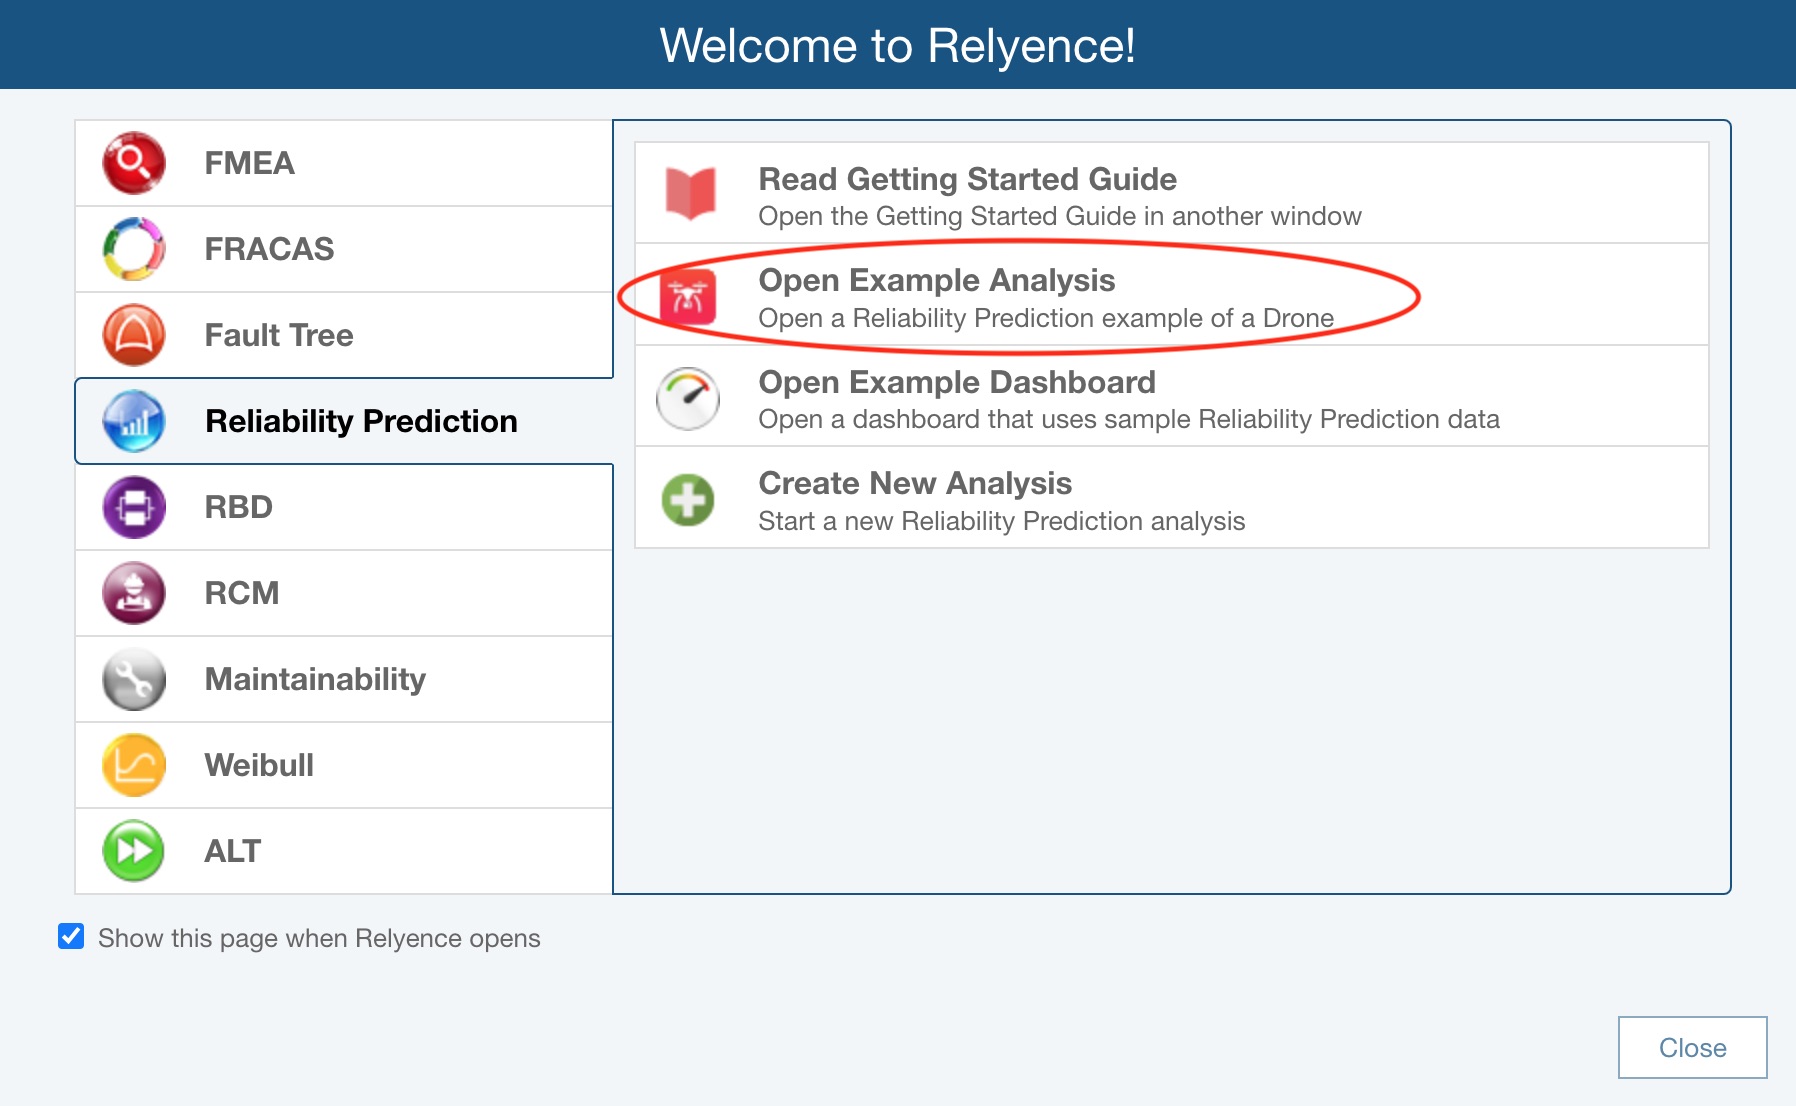Close the Welcome to Relyence dialog
This screenshot has height=1106, width=1796.
point(1692,1047)
